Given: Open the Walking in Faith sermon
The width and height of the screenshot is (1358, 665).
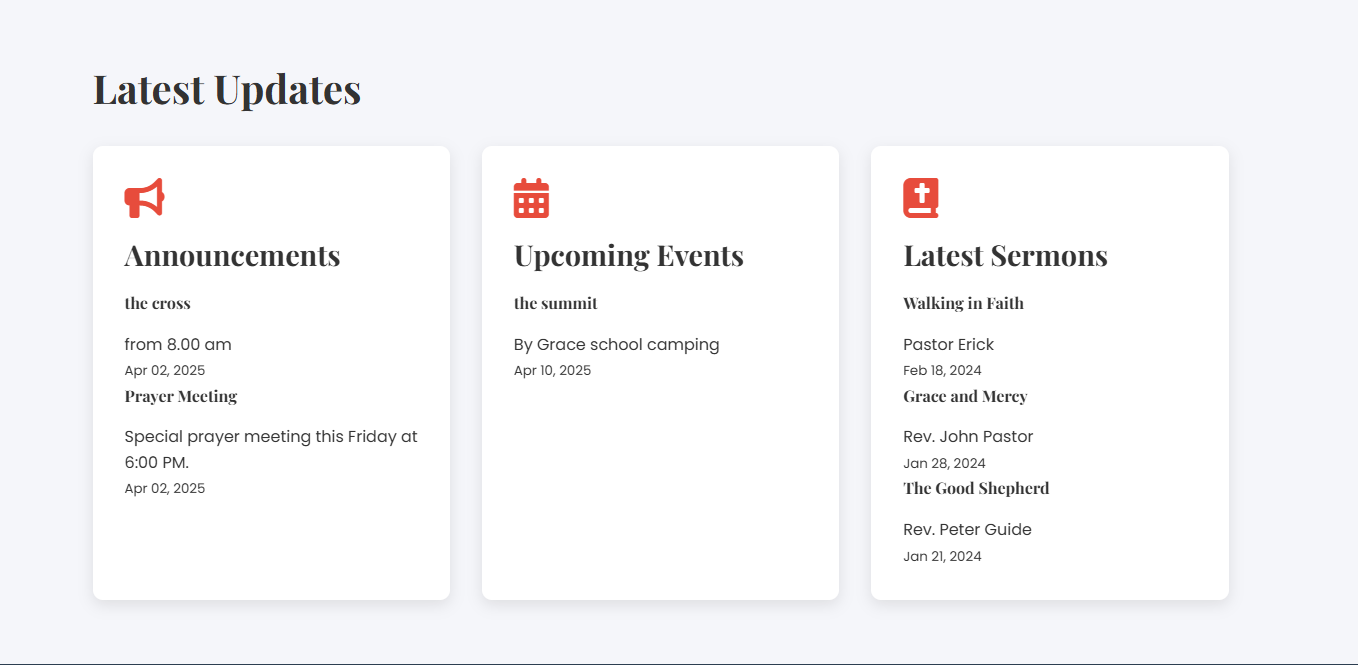Looking at the screenshot, I should tap(963, 303).
